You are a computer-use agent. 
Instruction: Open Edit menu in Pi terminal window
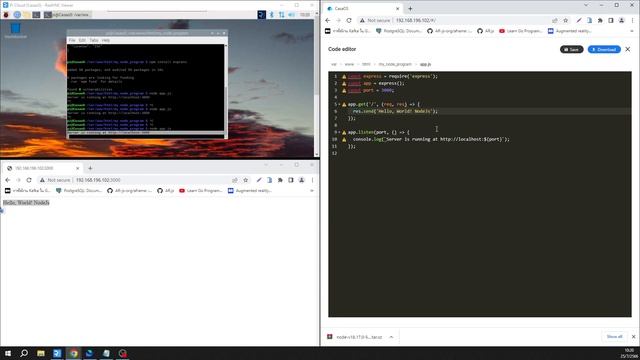[x=82, y=40]
